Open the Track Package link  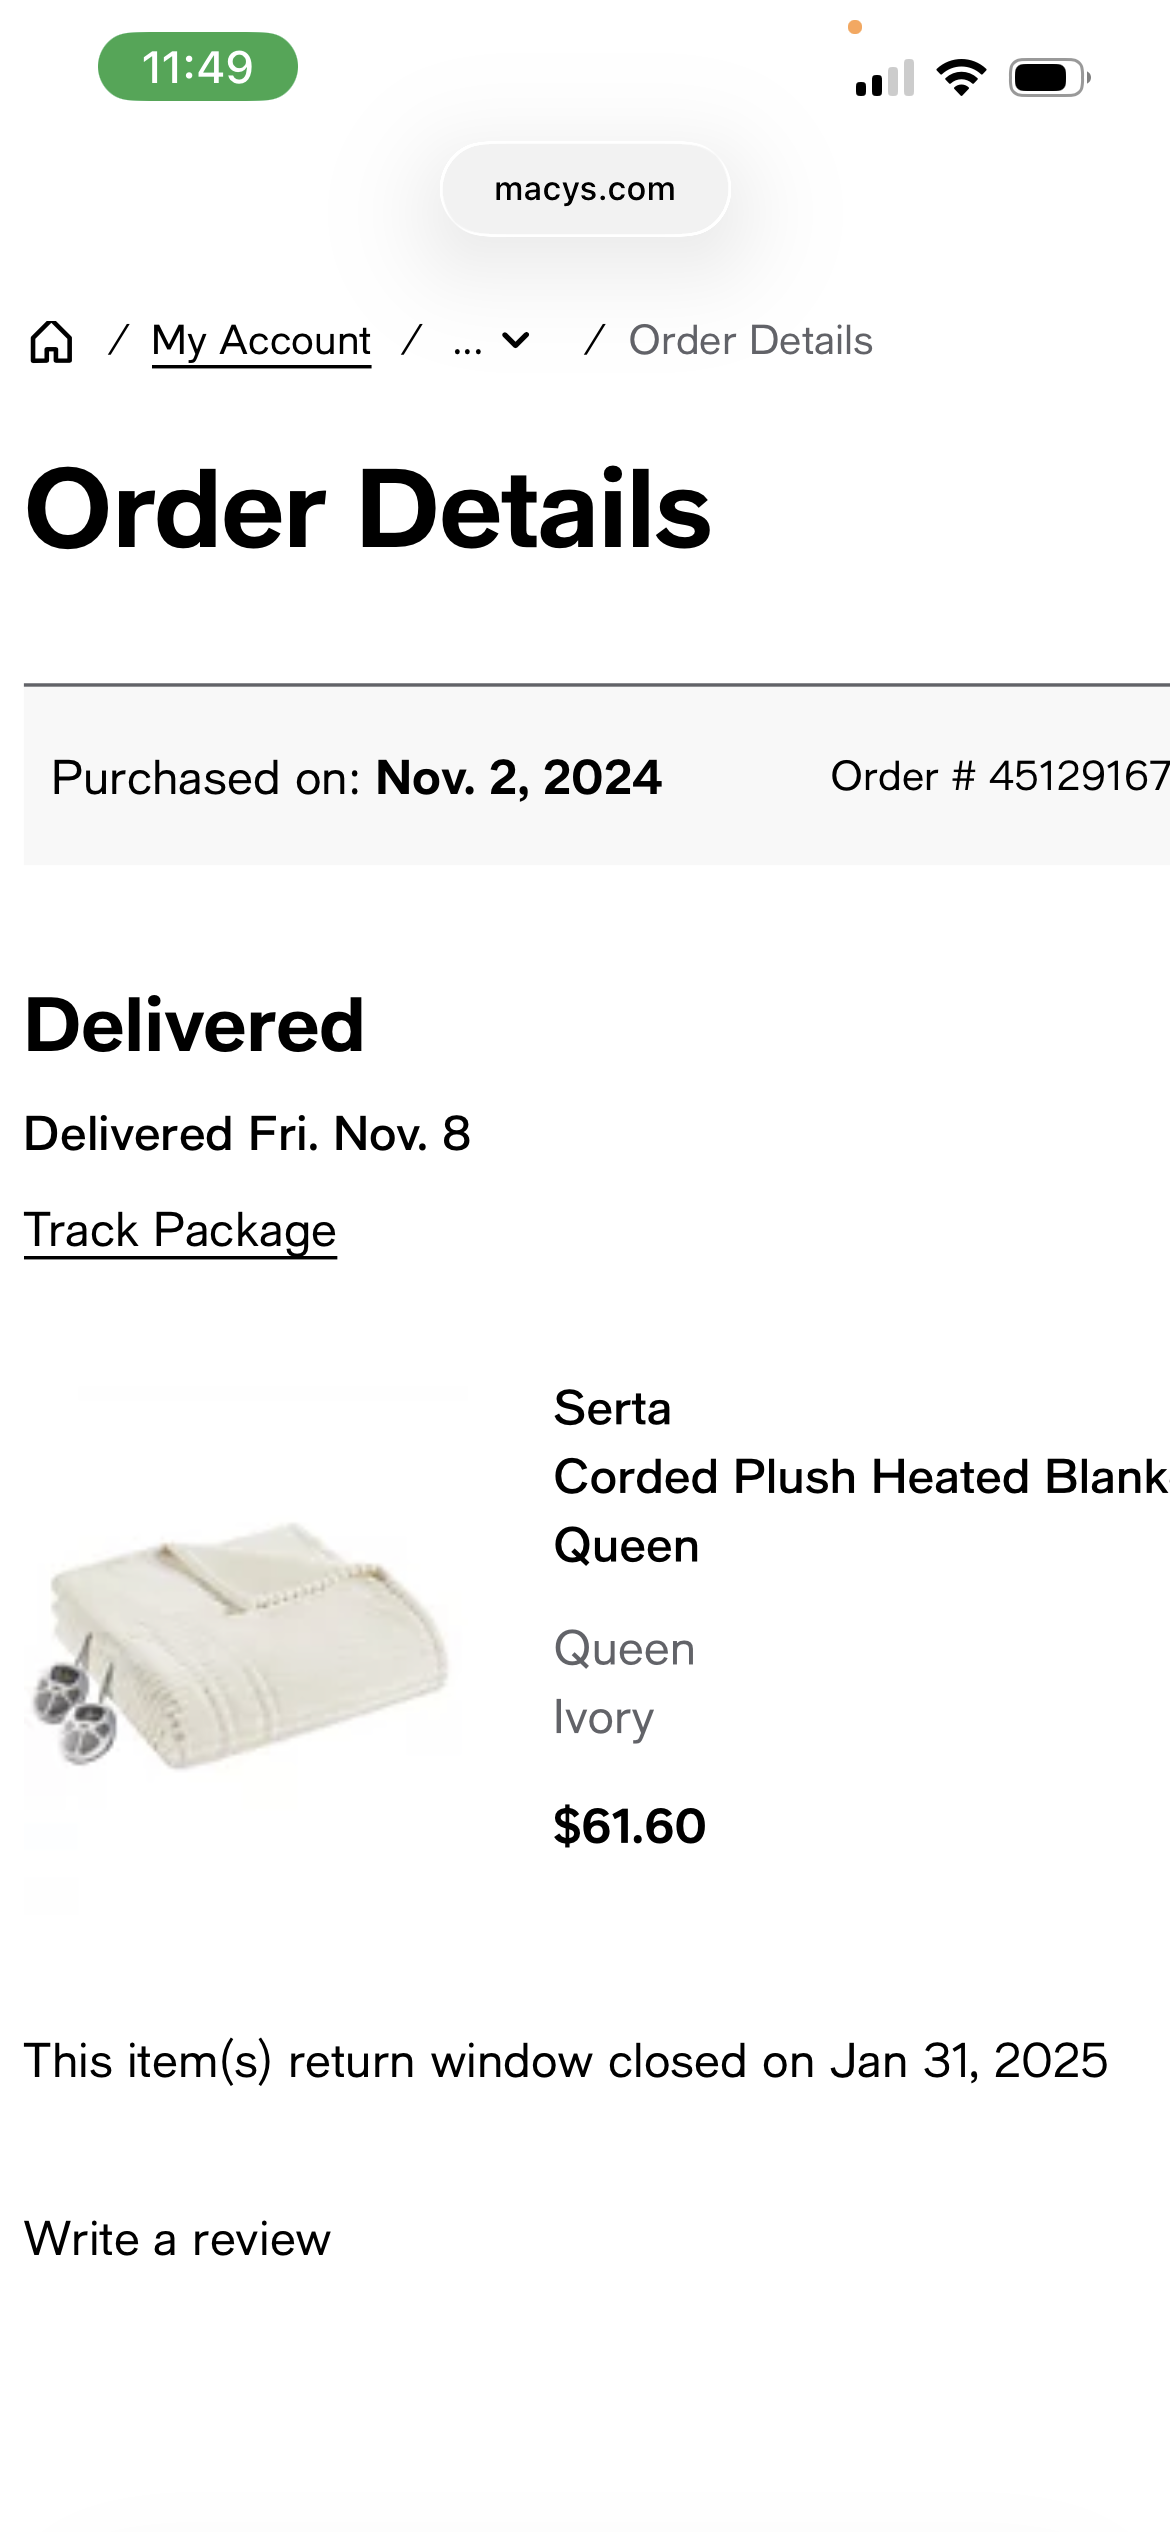coord(180,1230)
